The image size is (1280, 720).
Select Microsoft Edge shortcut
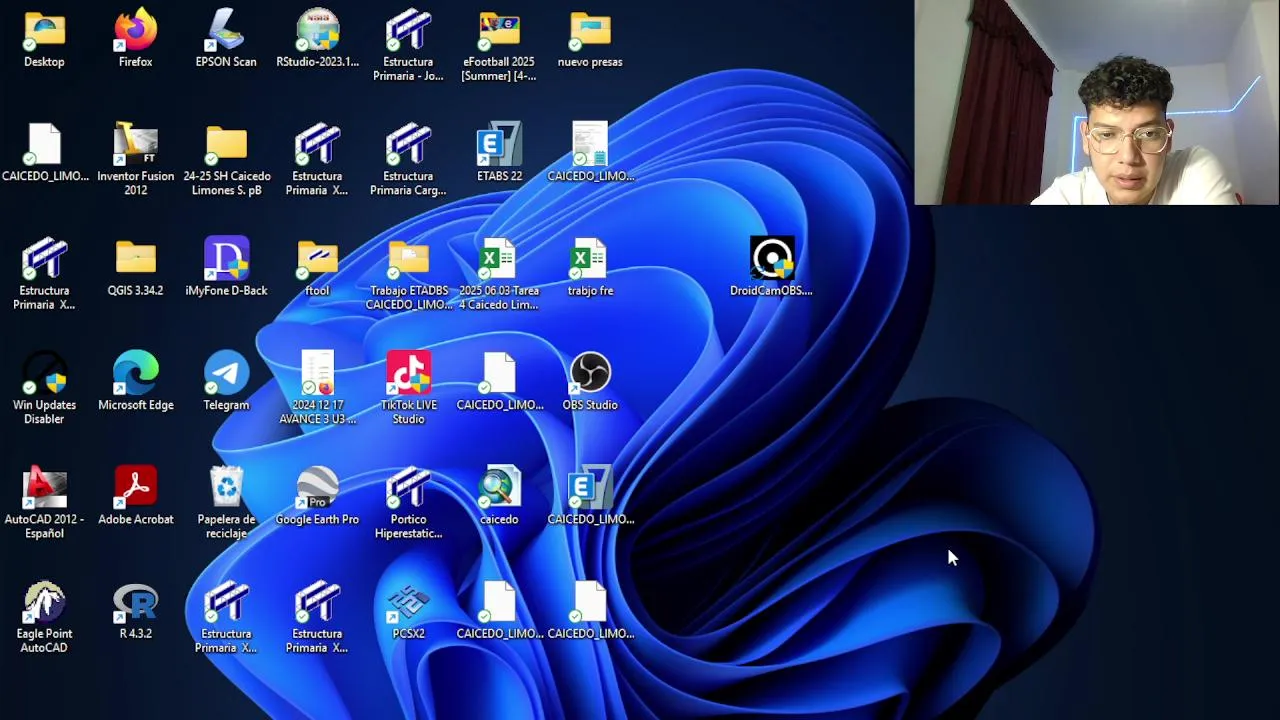135,375
